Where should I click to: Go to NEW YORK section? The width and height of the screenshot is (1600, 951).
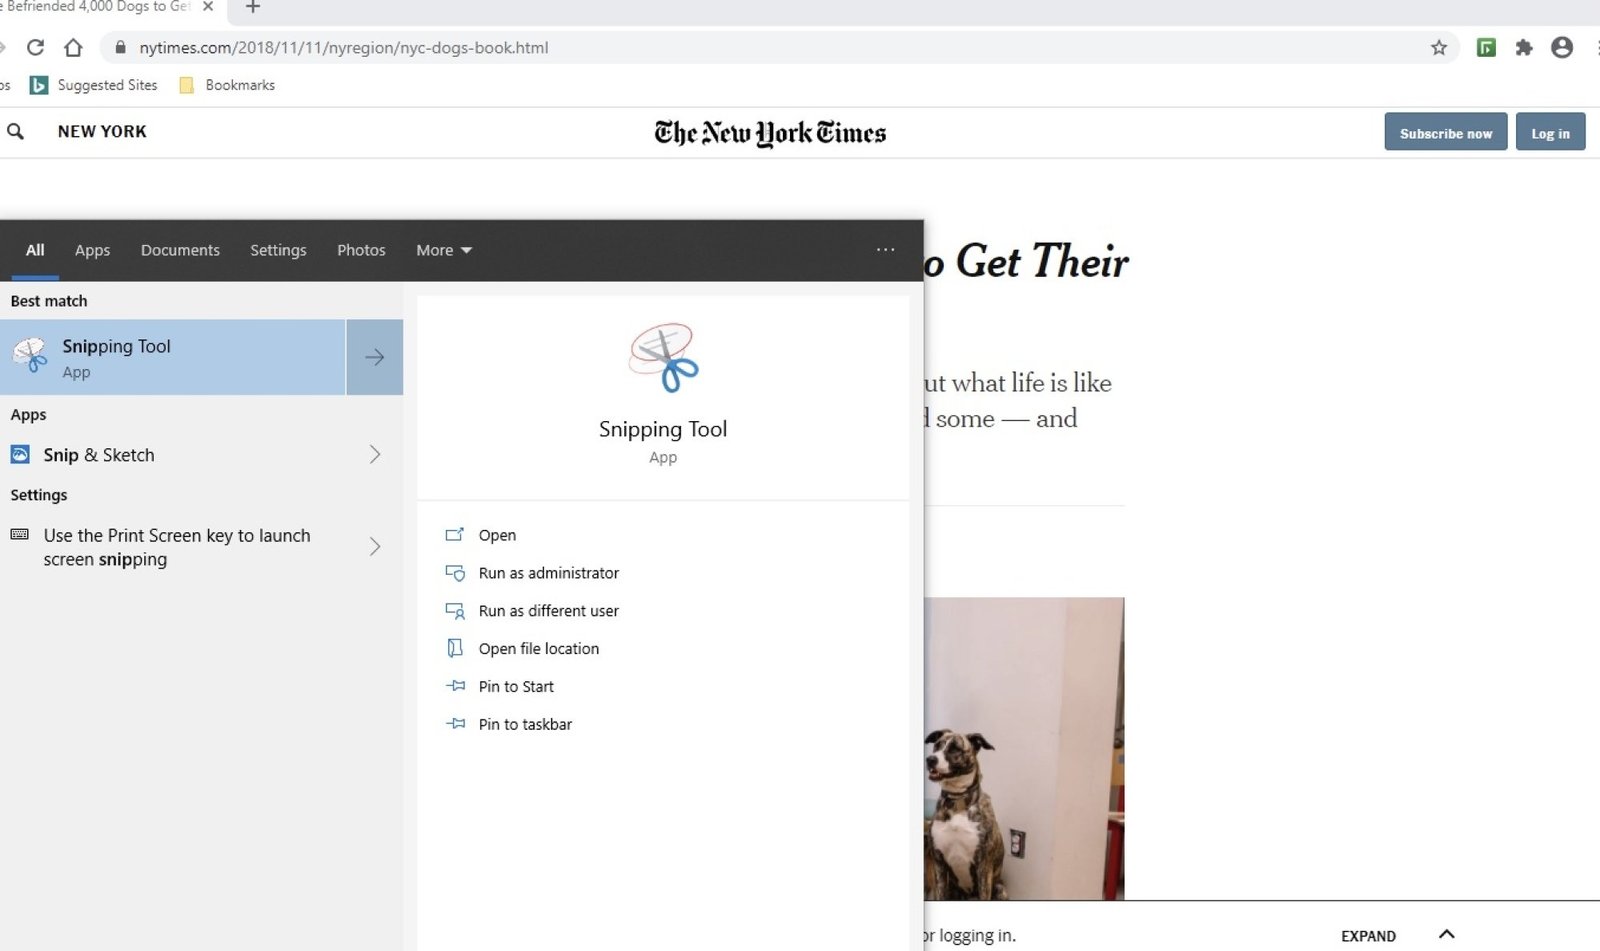[102, 131]
